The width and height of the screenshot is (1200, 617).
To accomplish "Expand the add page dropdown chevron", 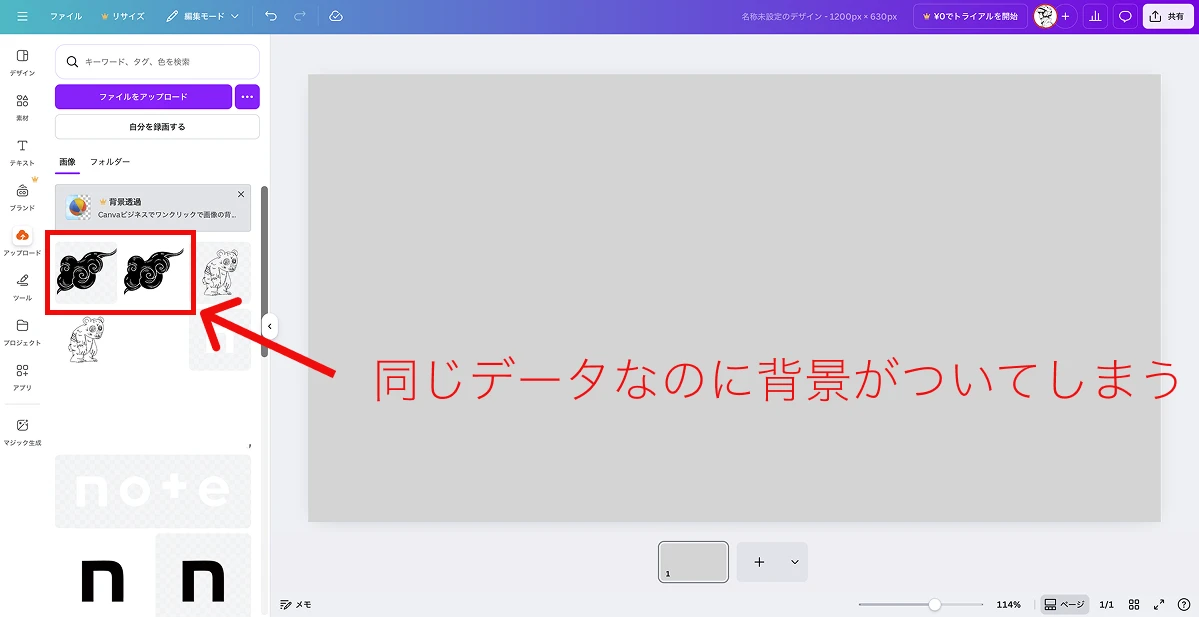I will coord(795,562).
